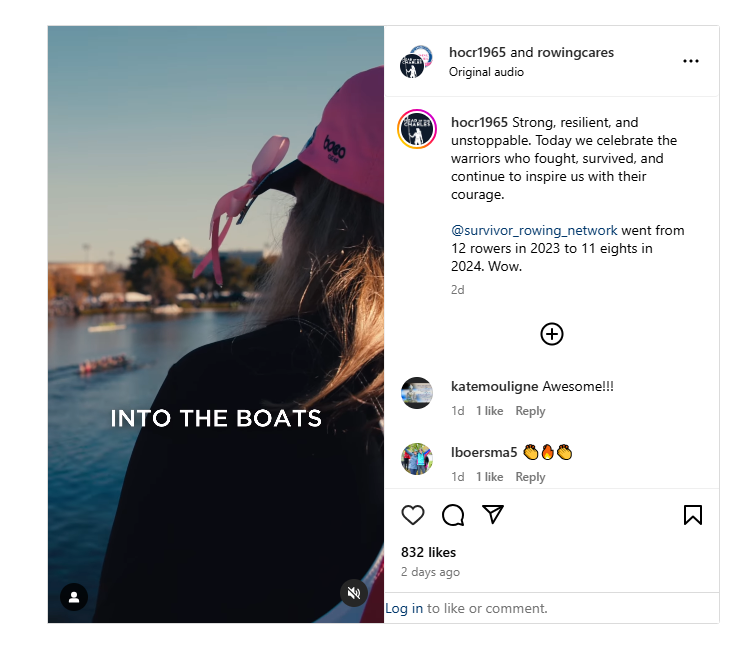
Task: Open the Original audio page
Action: [486, 72]
